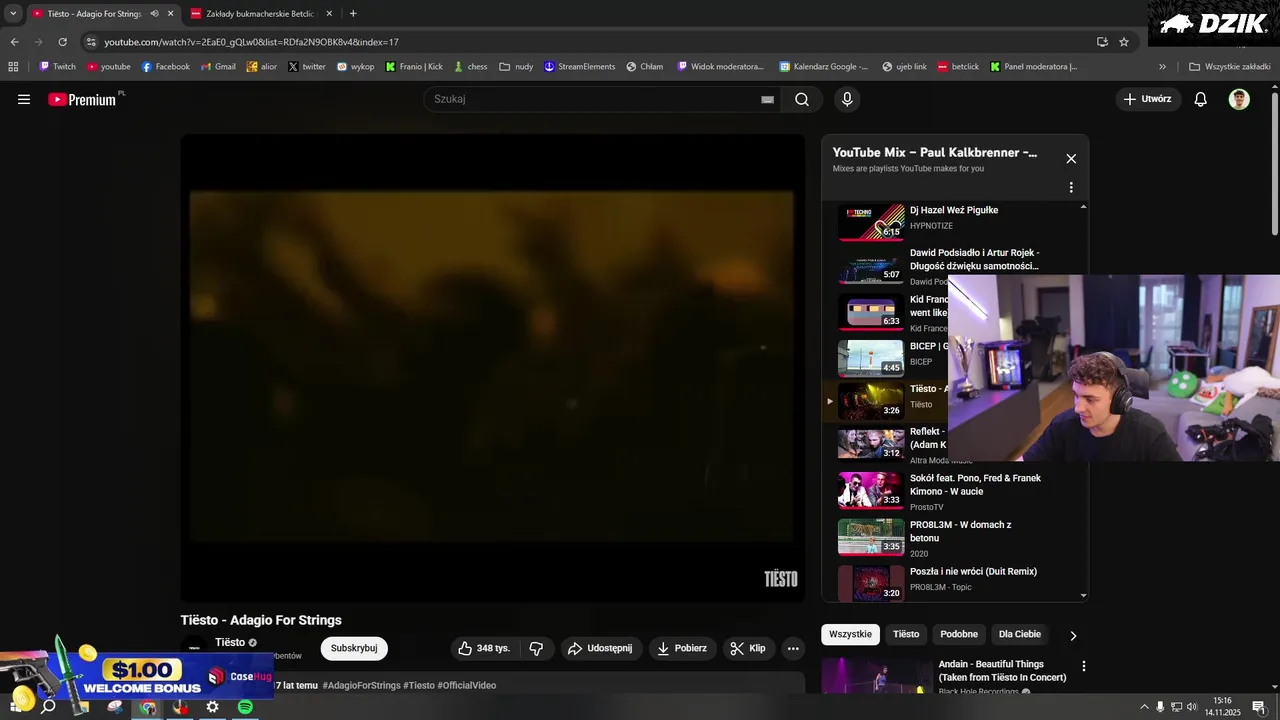The height and width of the screenshot is (720, 1280).
Task: Dislike the video with thumbs down
Action: (536, 648)
